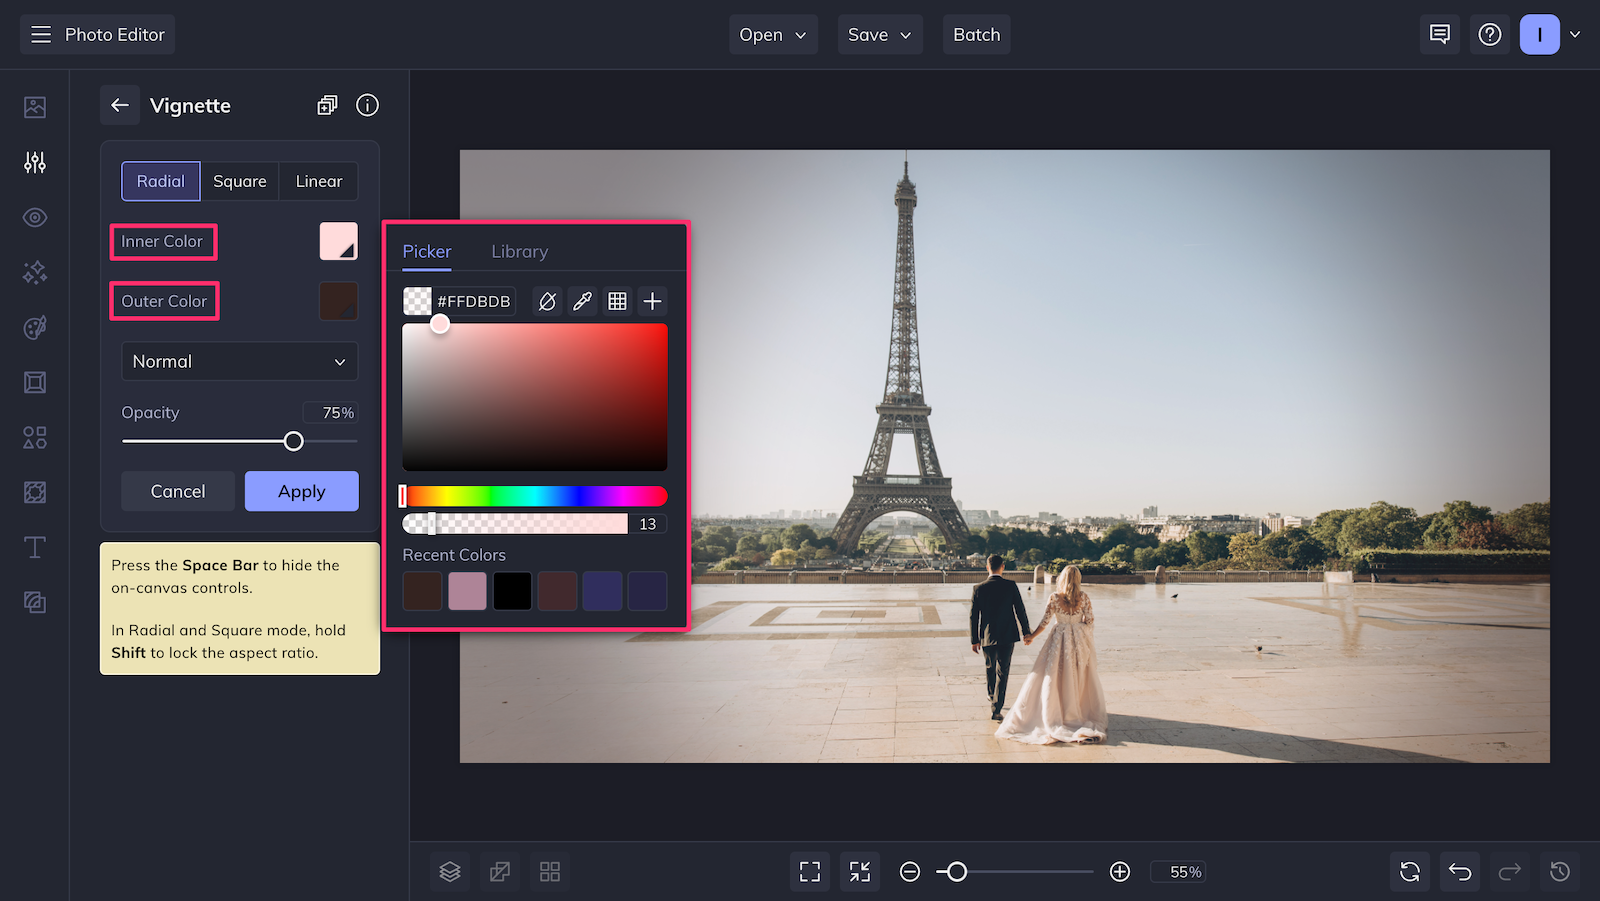
Task: Add current color with the plus icon
Action: click(652, 300)
